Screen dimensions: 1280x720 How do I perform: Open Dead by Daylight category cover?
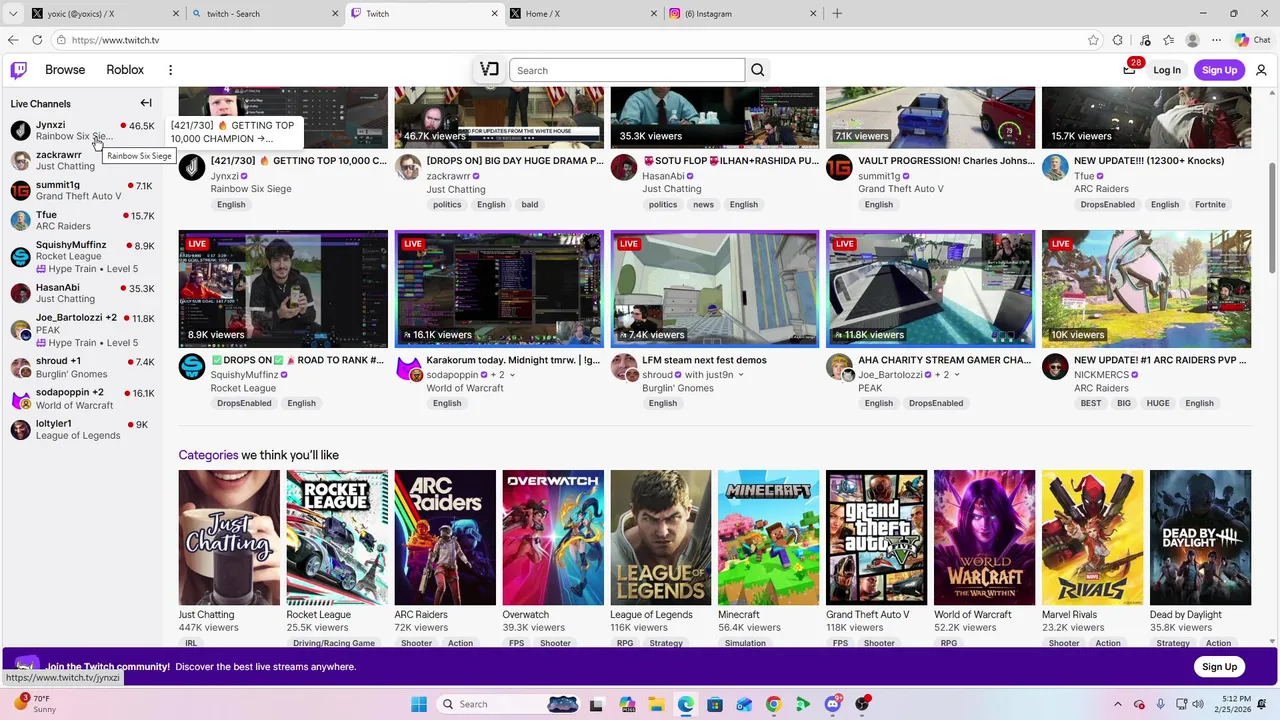1200,537
